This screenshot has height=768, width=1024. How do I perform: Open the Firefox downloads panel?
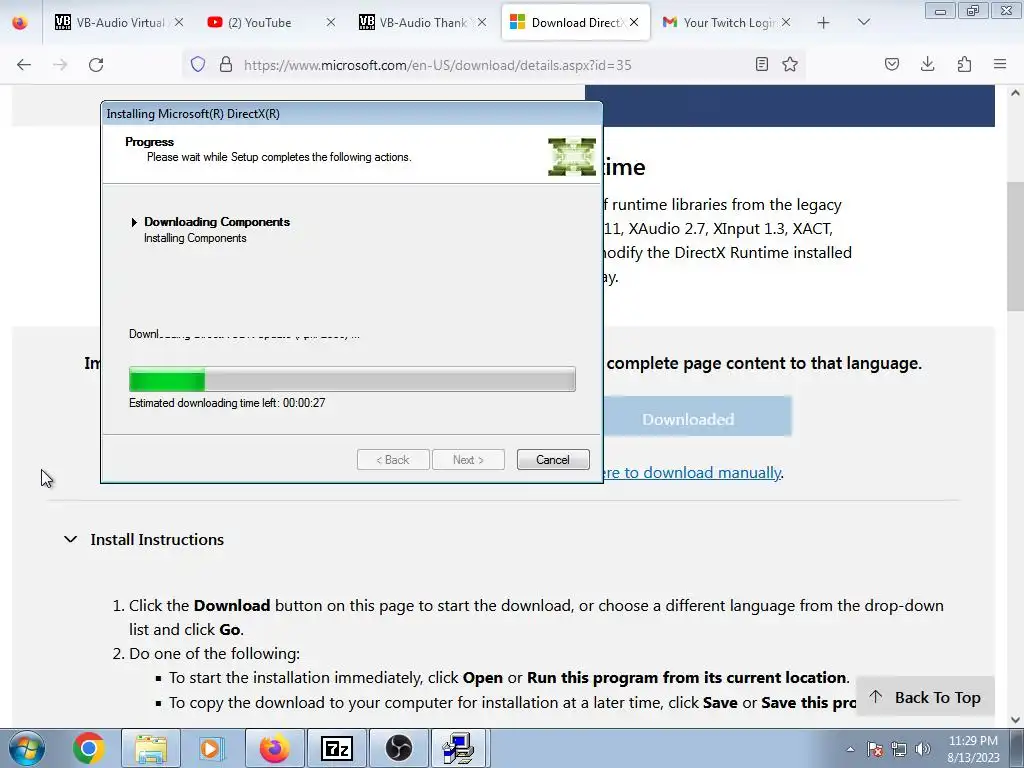[x=927, y=64]
